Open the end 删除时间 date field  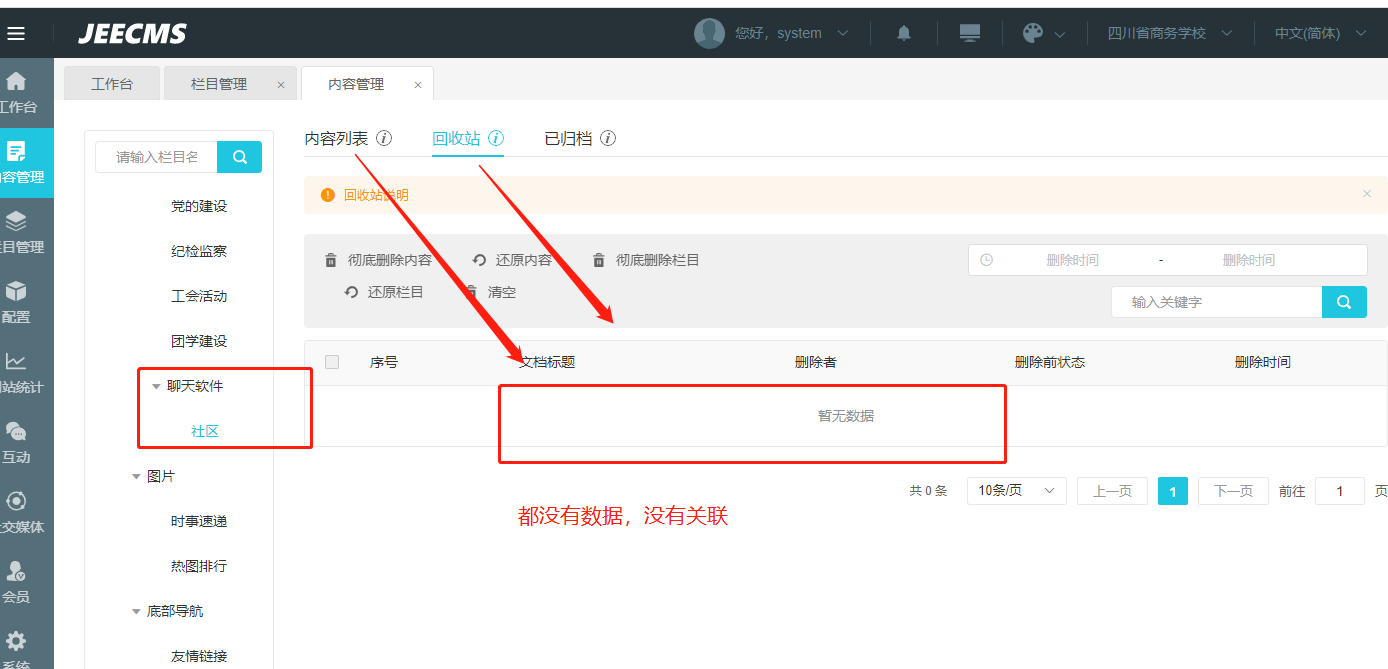point(1248,260)
